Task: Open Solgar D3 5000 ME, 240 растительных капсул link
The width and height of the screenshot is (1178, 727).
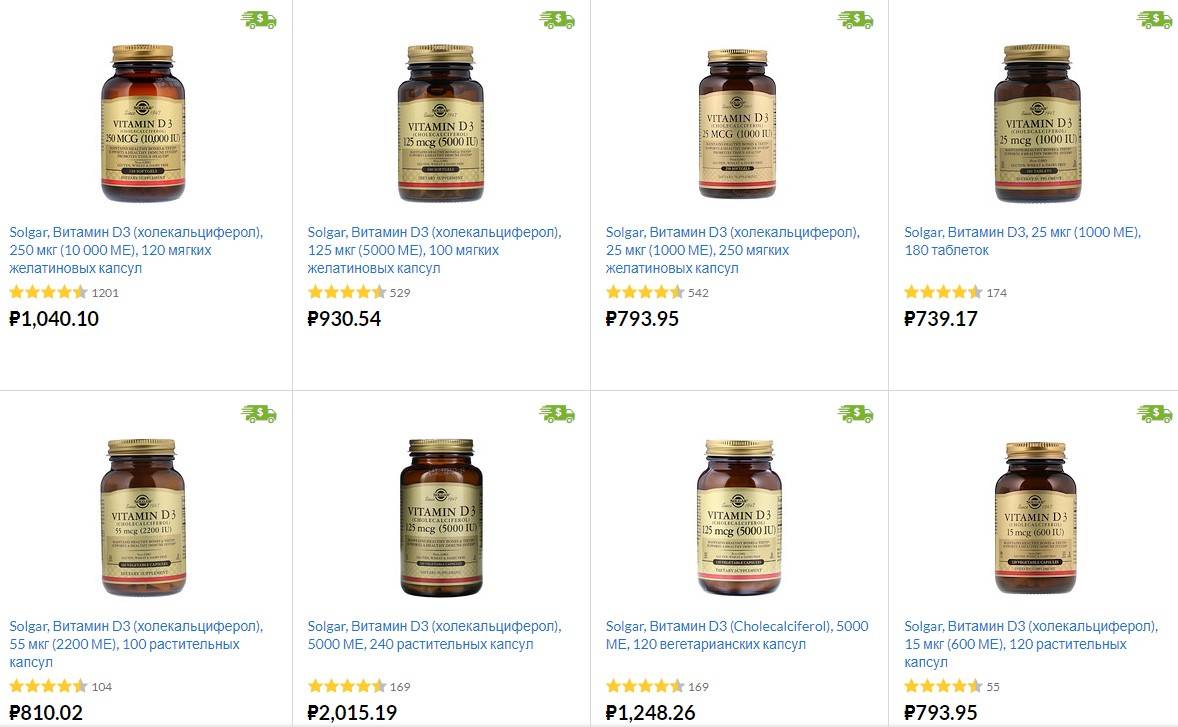Action: click(434, 635)
